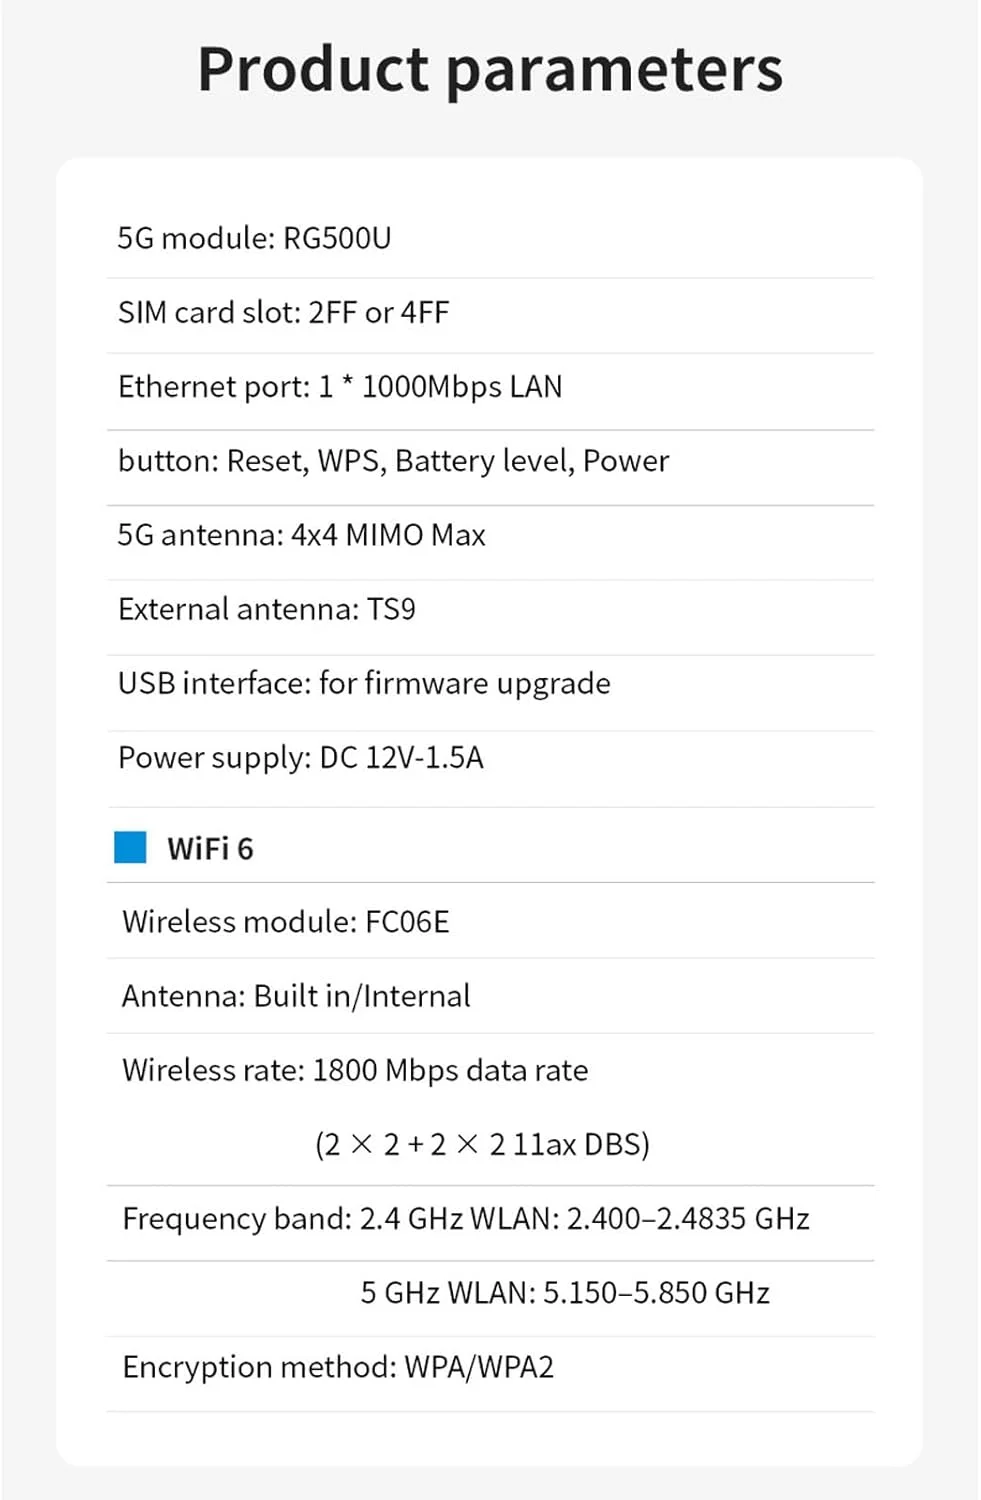
Task: Select the 5G module RG500U row
Action: (254, 238)
